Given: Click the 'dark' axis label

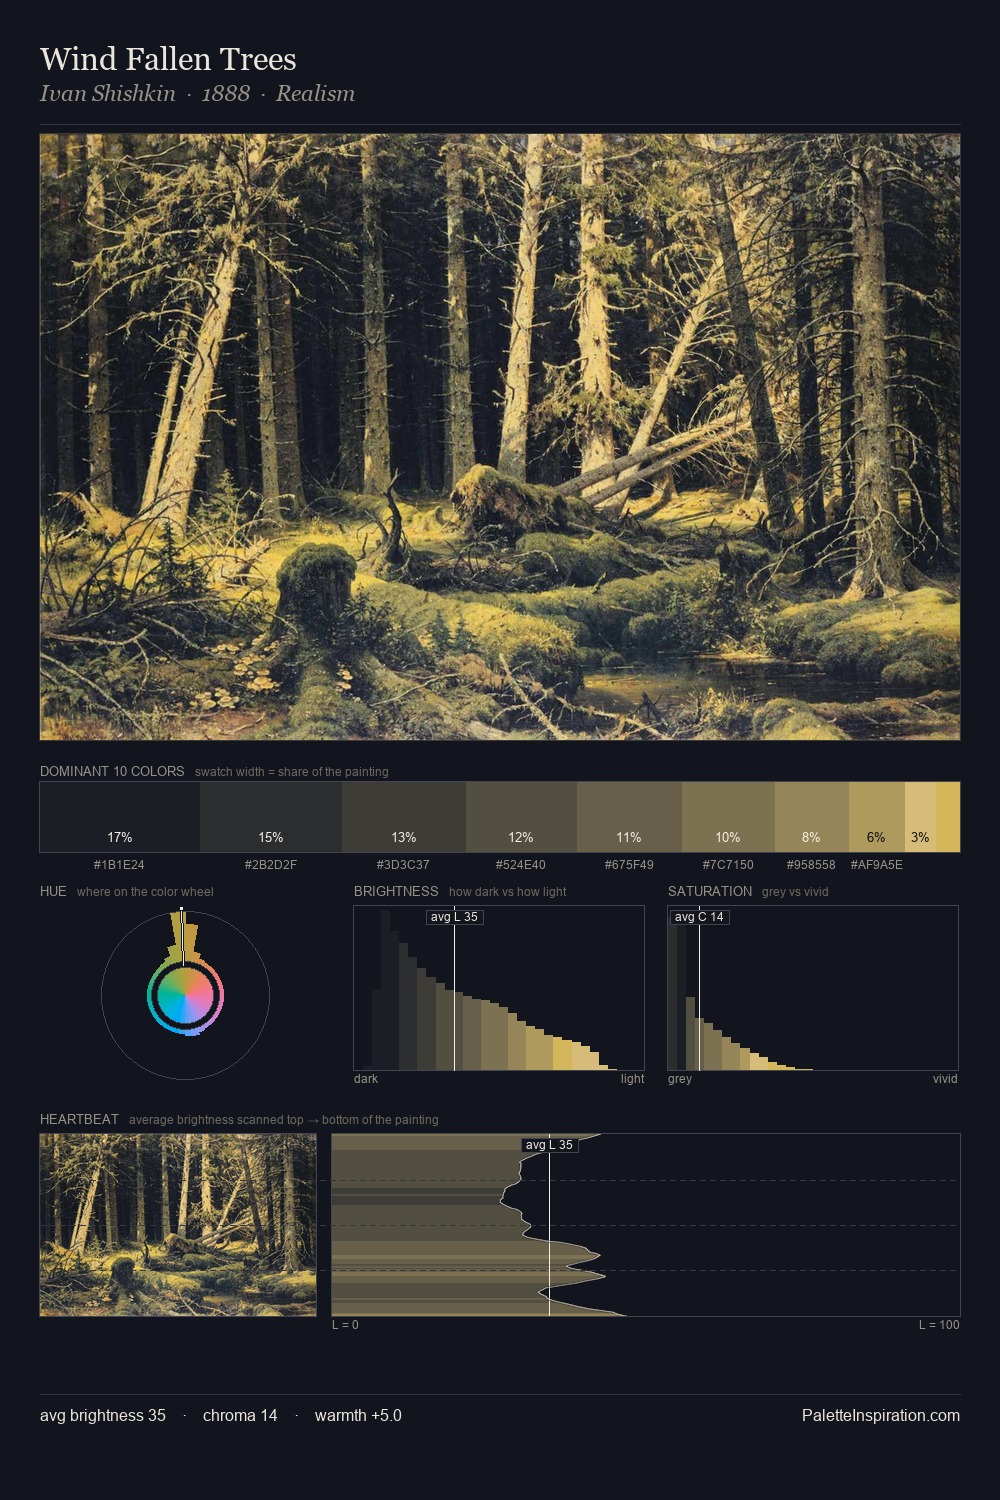Looking at the screenshot, I should [x=366, y=1079].
